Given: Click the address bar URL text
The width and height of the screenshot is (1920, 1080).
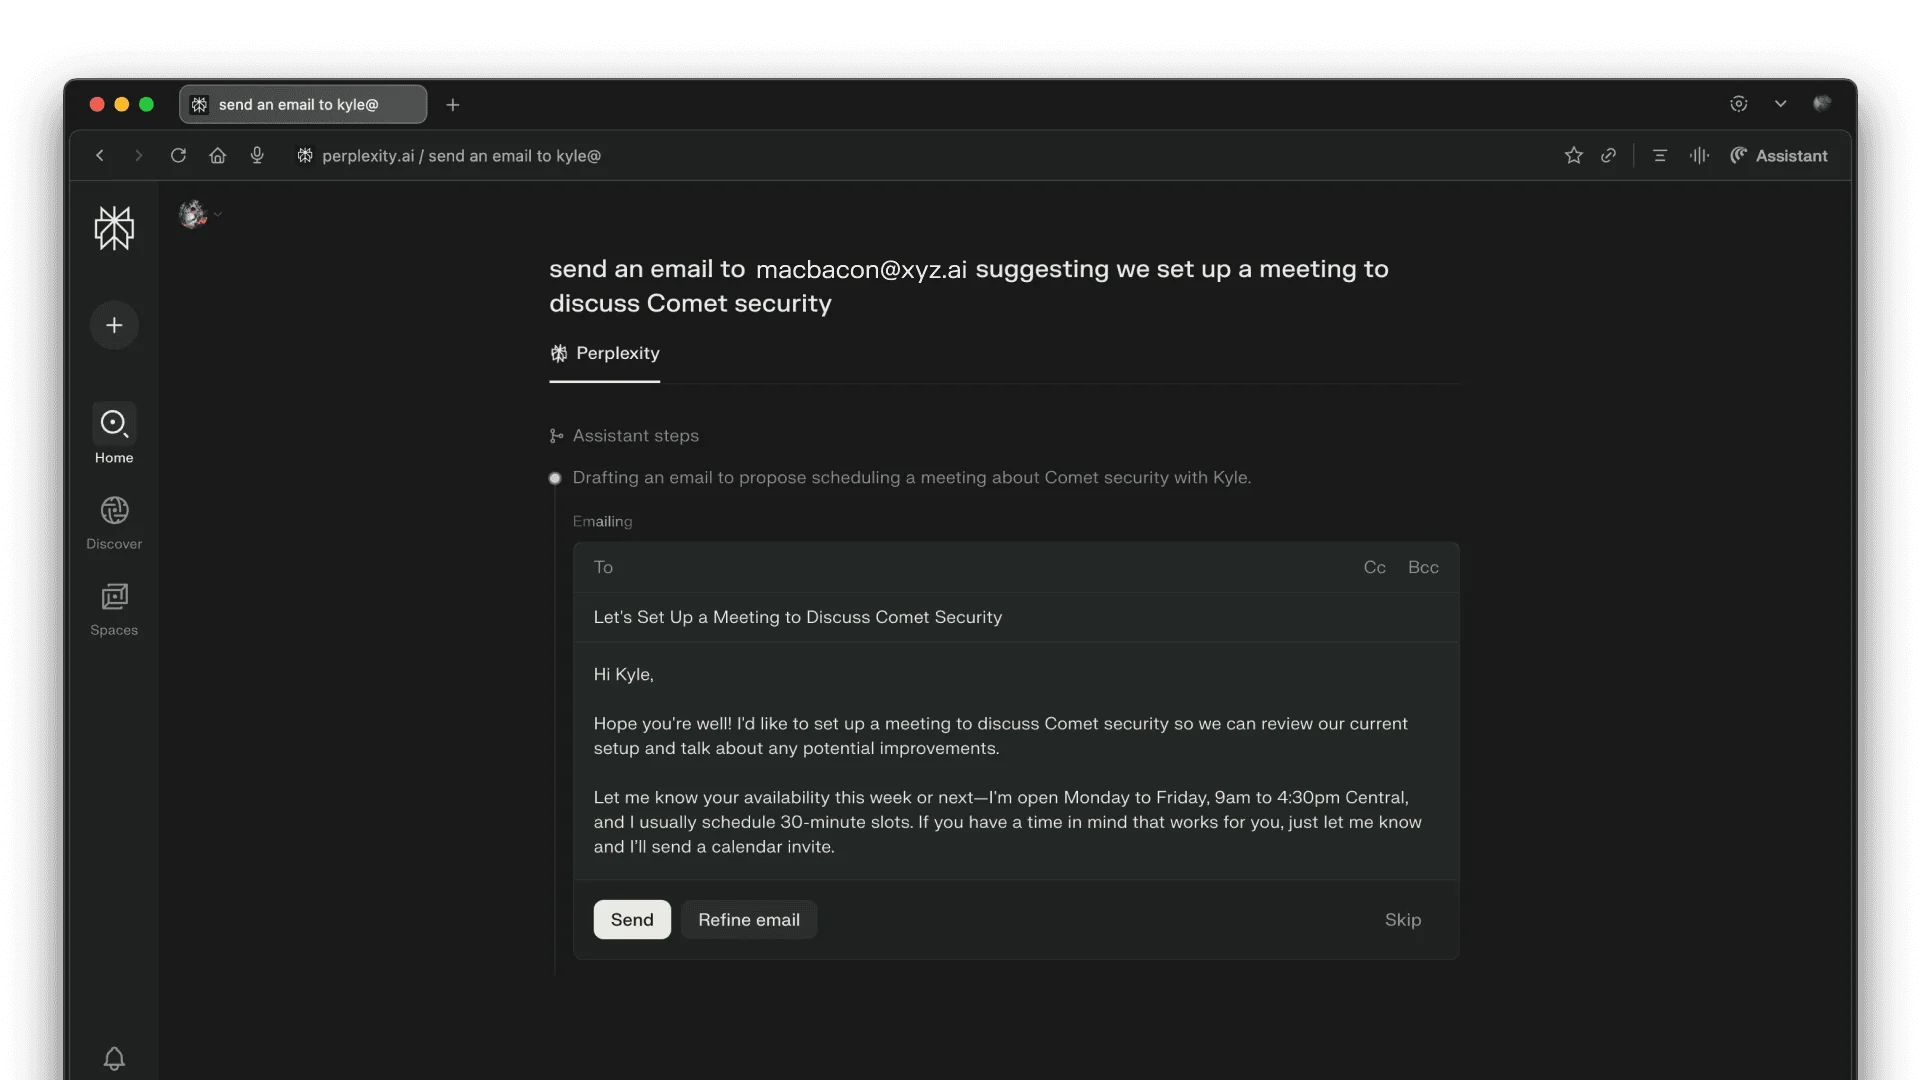Looking at the screenshot, I should click(x=461, y=156).
